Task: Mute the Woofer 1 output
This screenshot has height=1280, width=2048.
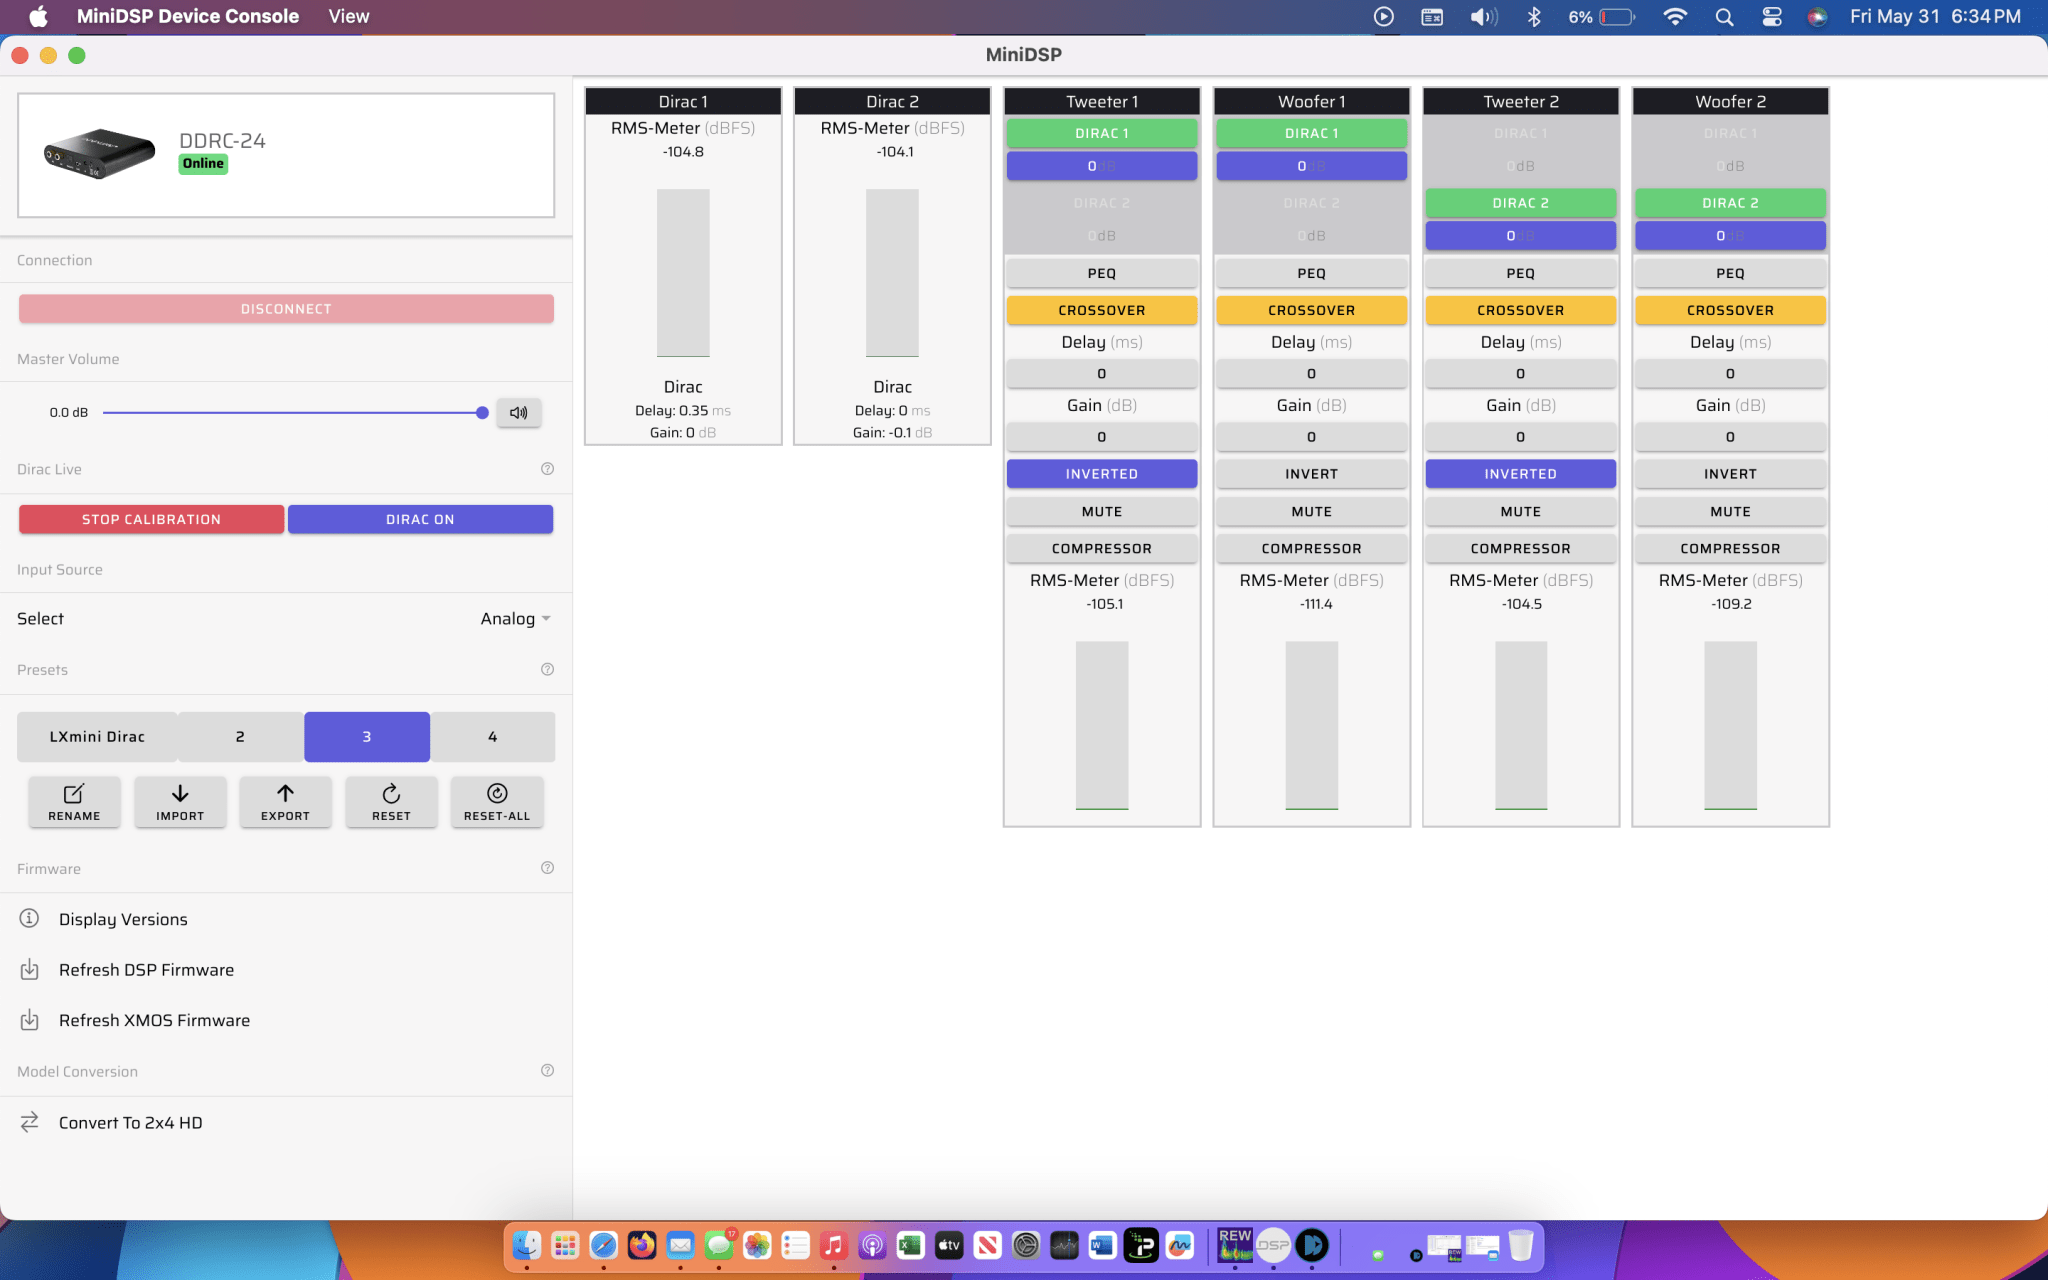Action: (1311, 511)
